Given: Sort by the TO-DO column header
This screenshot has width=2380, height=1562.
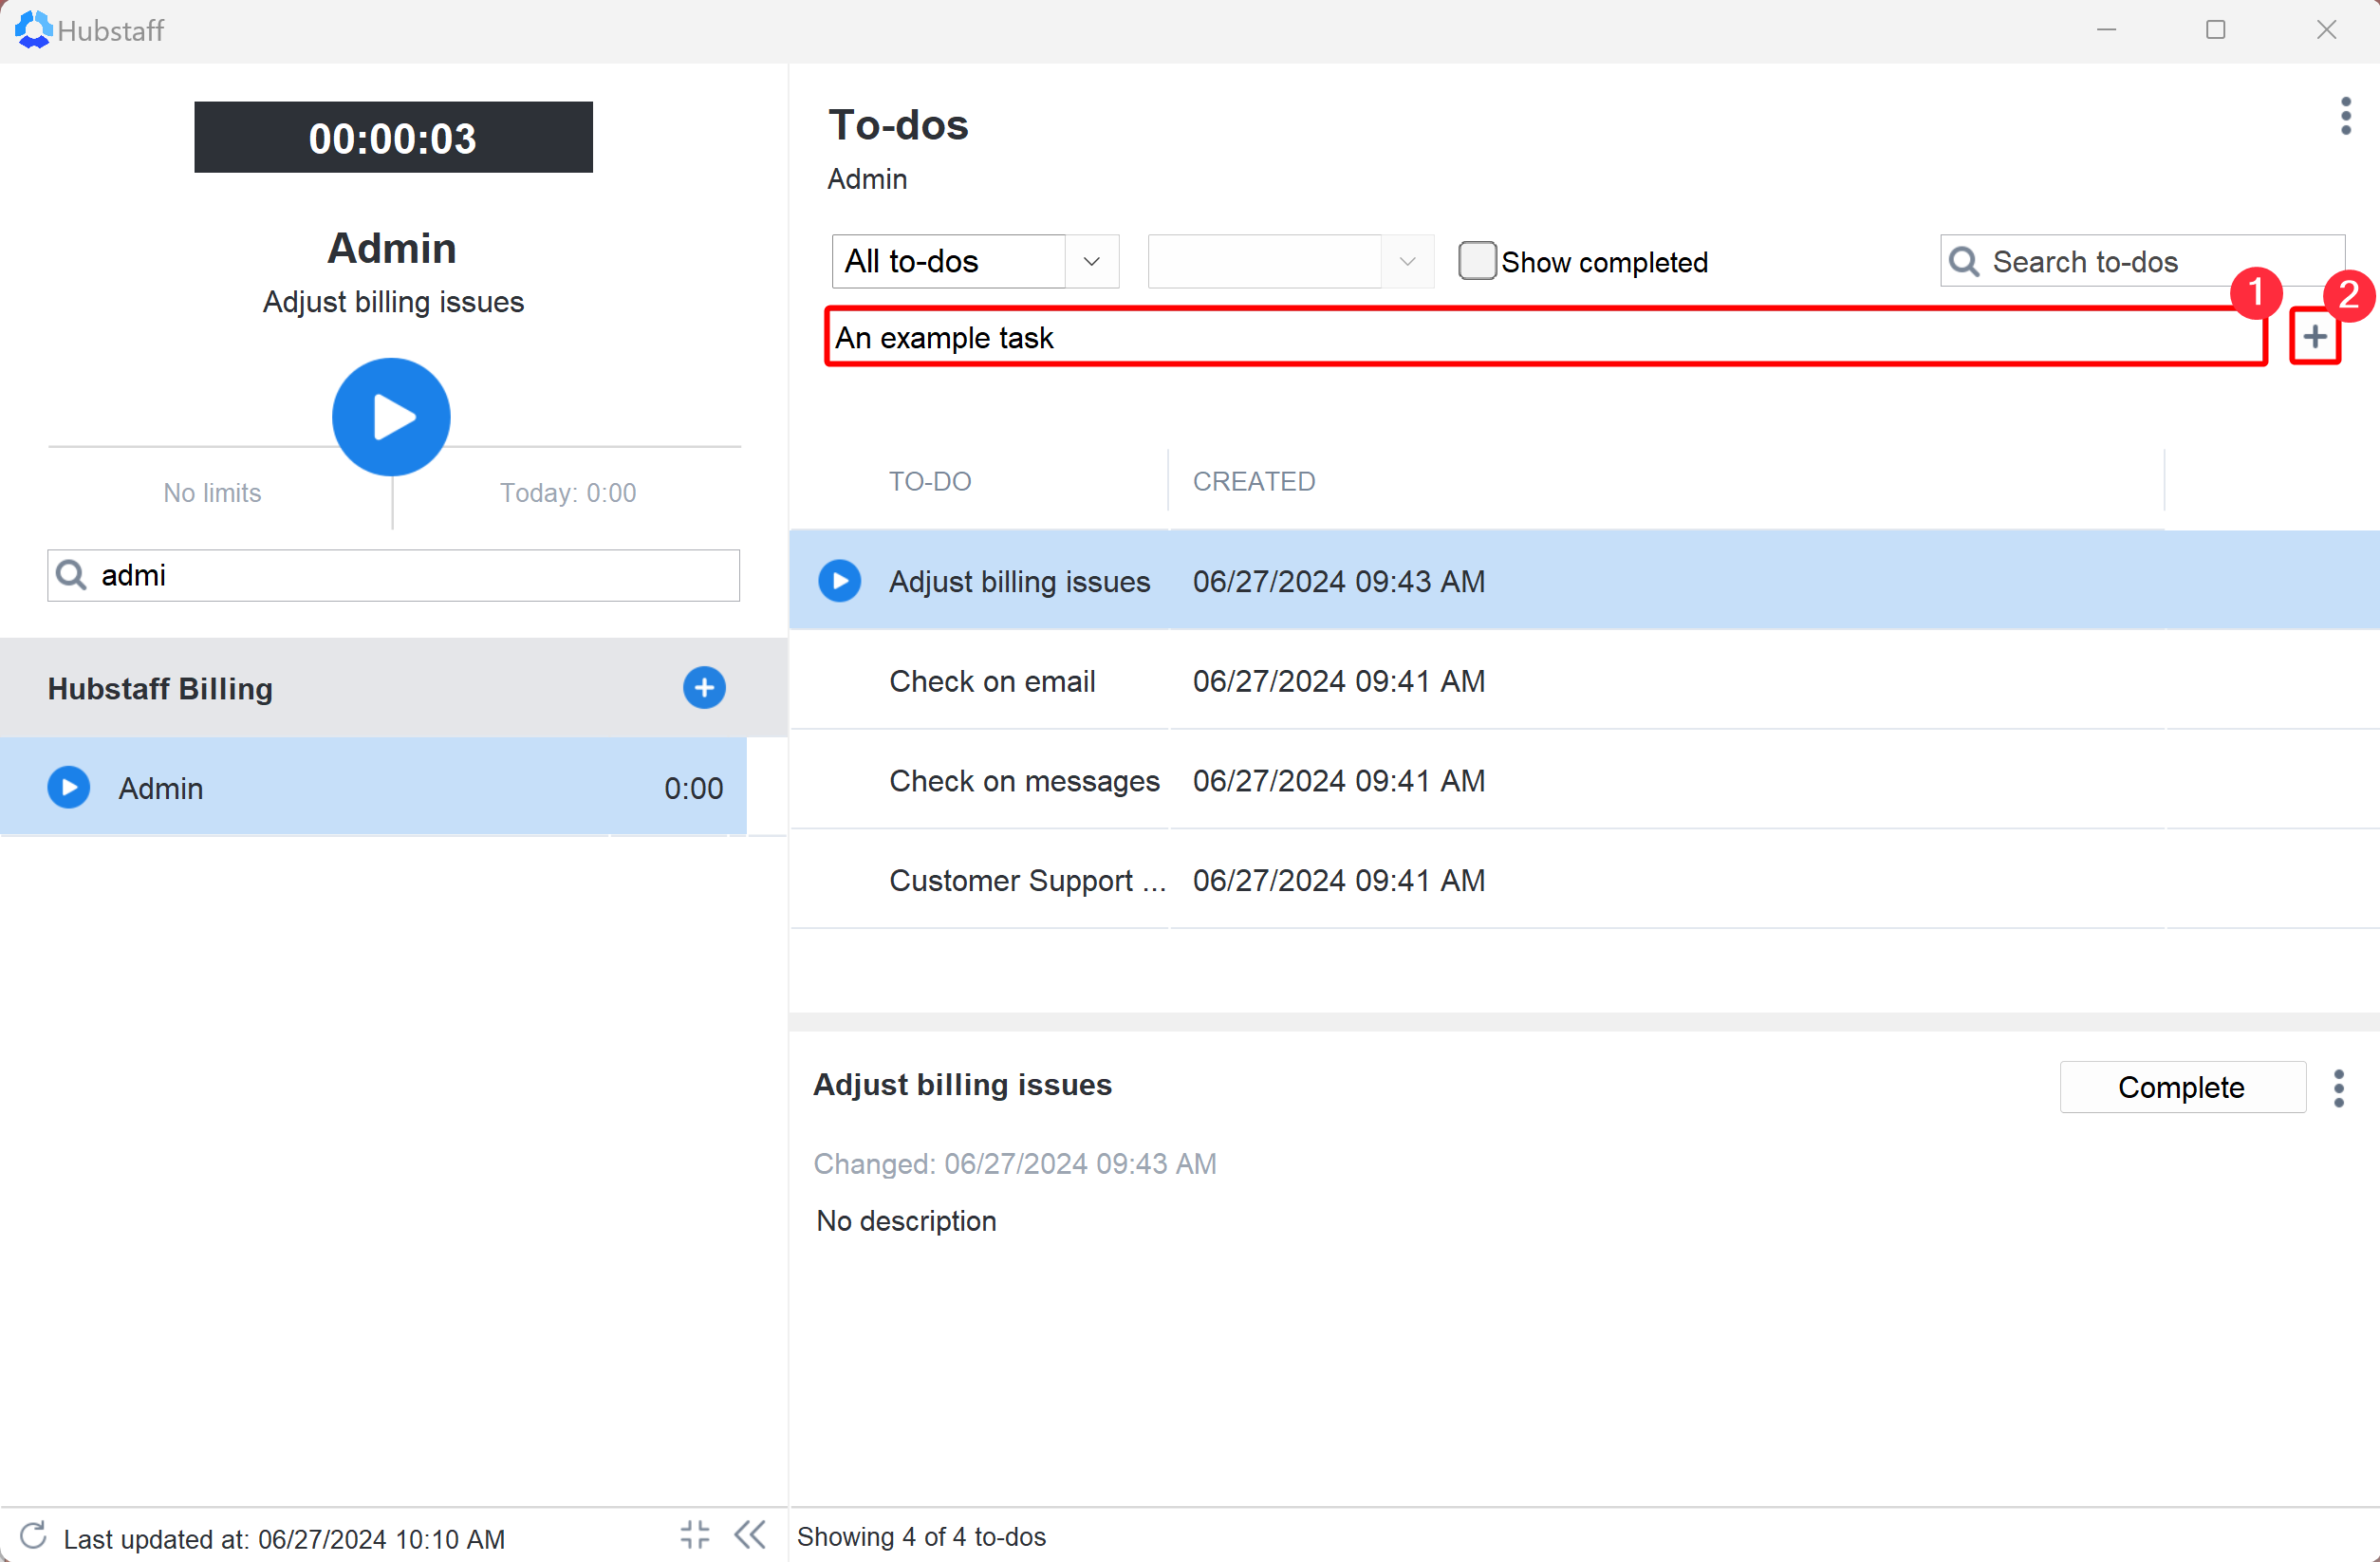Looking at the screenshot, I should (930, 481).
